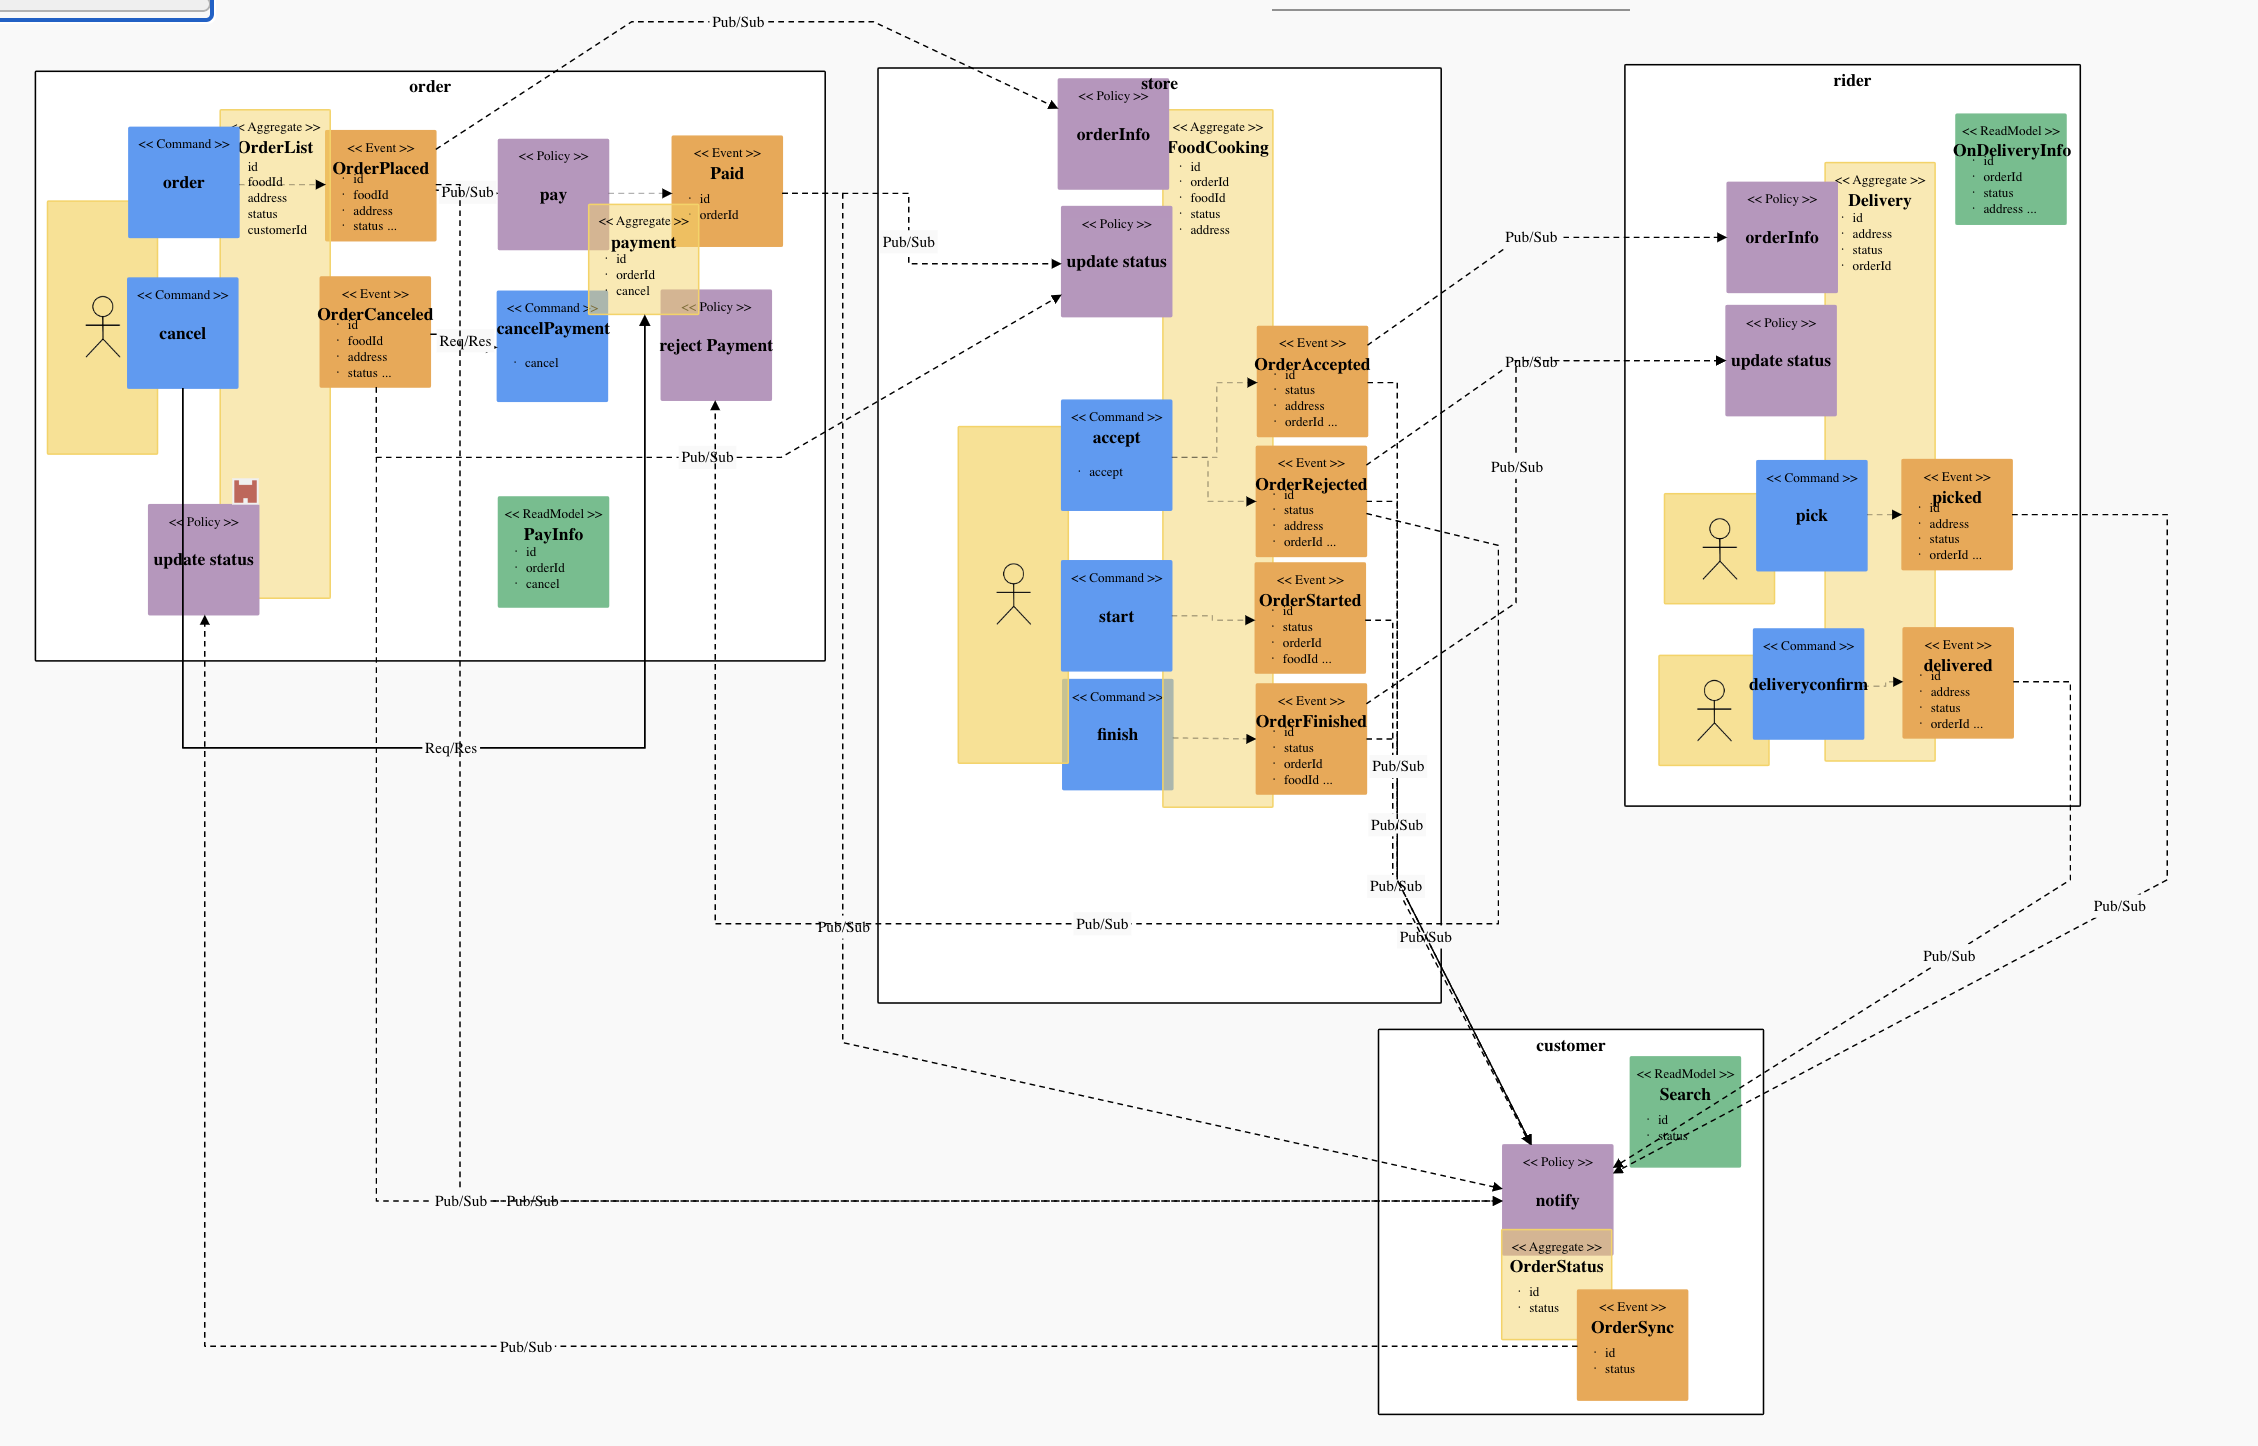
Task: Click the OnDeliveryInfo ReadModel sticky in rider
Action: (2009, 168)
